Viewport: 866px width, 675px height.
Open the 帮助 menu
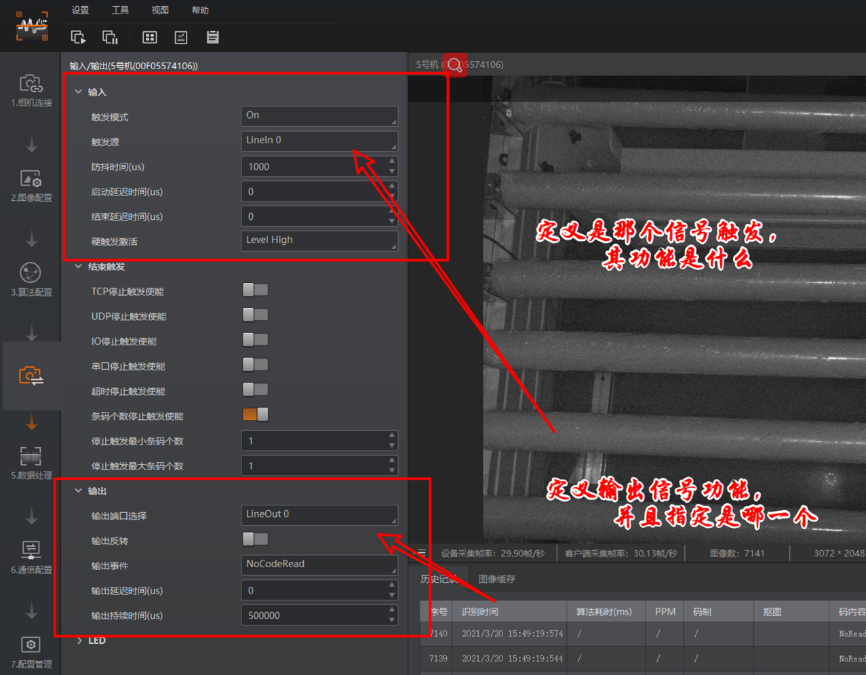[200, 10]
